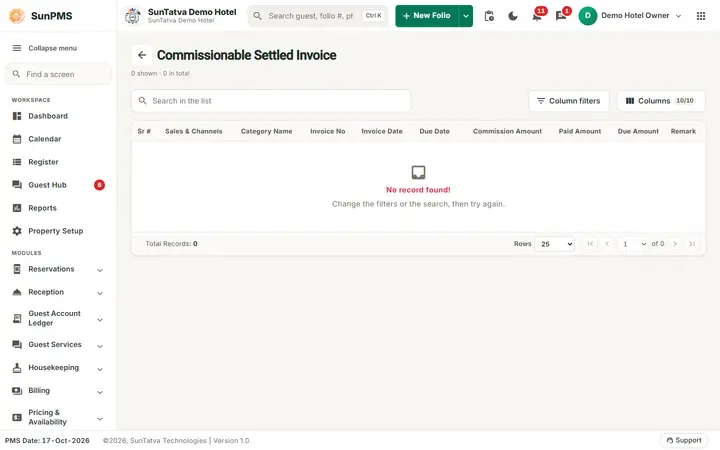
Task: Go to the previous page button
Action: coord(607,244)
